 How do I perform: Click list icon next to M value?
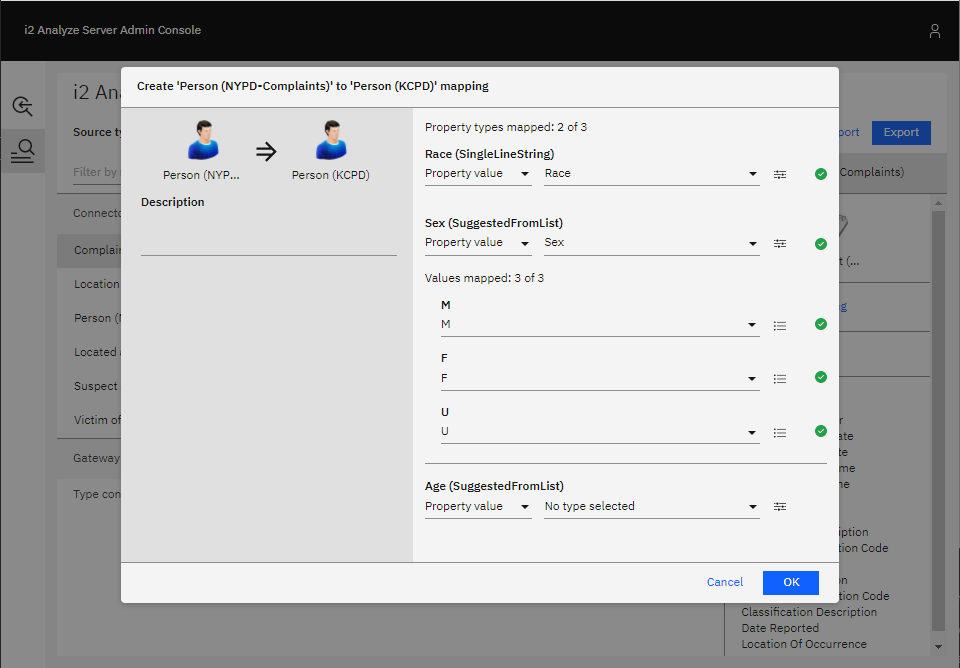780,325
